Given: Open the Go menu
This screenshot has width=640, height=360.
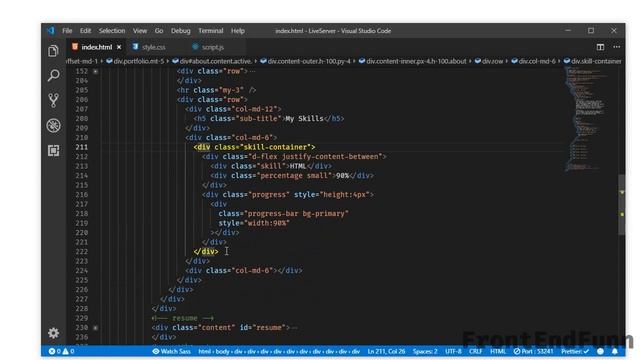Looking at the screenshot, I should point(159,31).
